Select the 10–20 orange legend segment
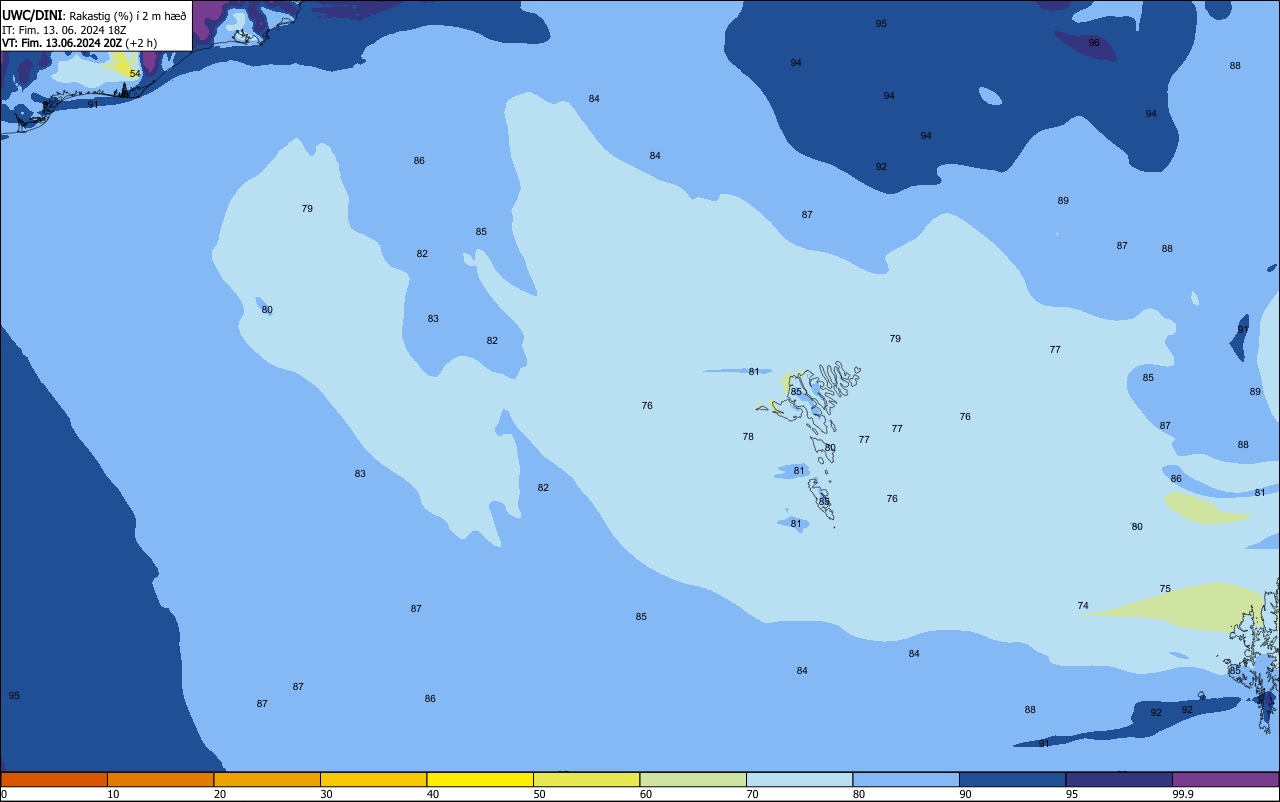 pos(160,779)
